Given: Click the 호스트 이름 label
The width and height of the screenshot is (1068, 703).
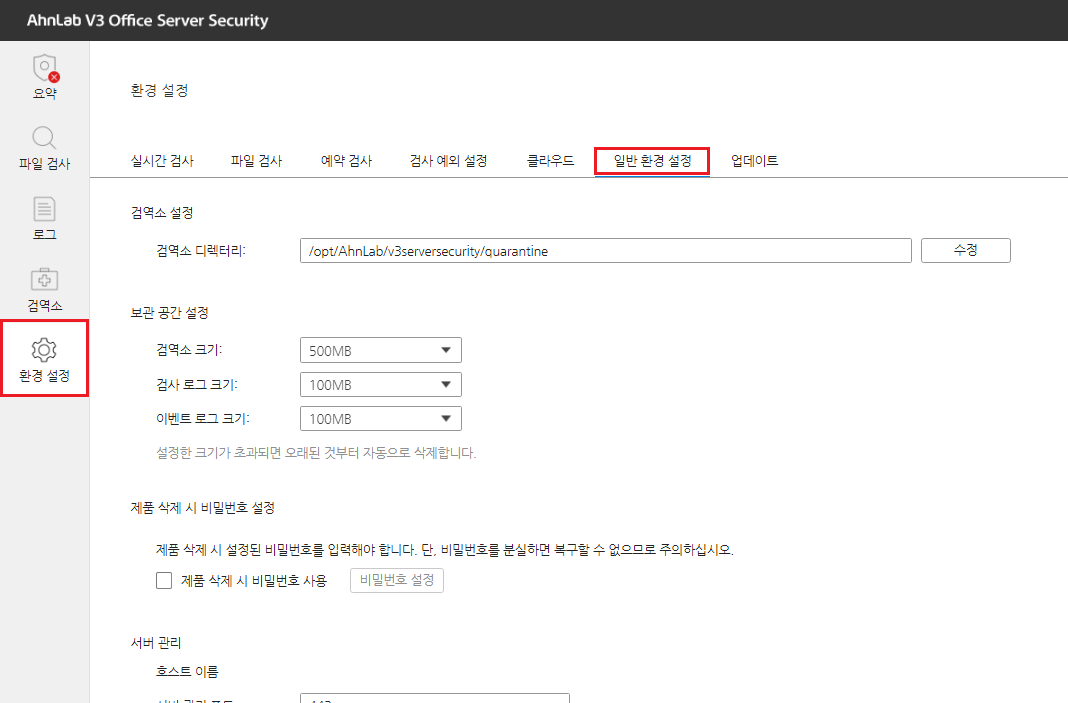Looking at the screenshot, I should click(187, 671).
